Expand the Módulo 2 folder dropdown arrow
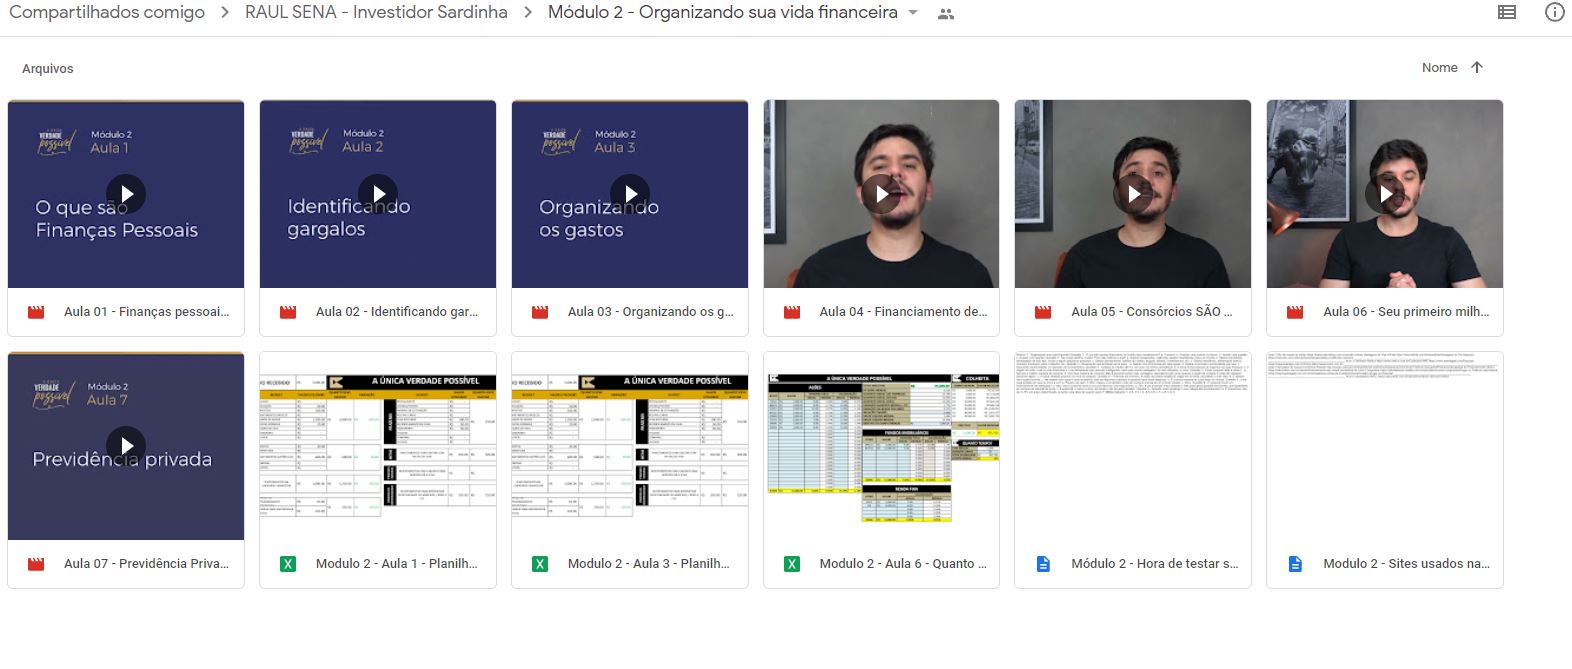This screenshot has width=1572, height=669. 913,13
